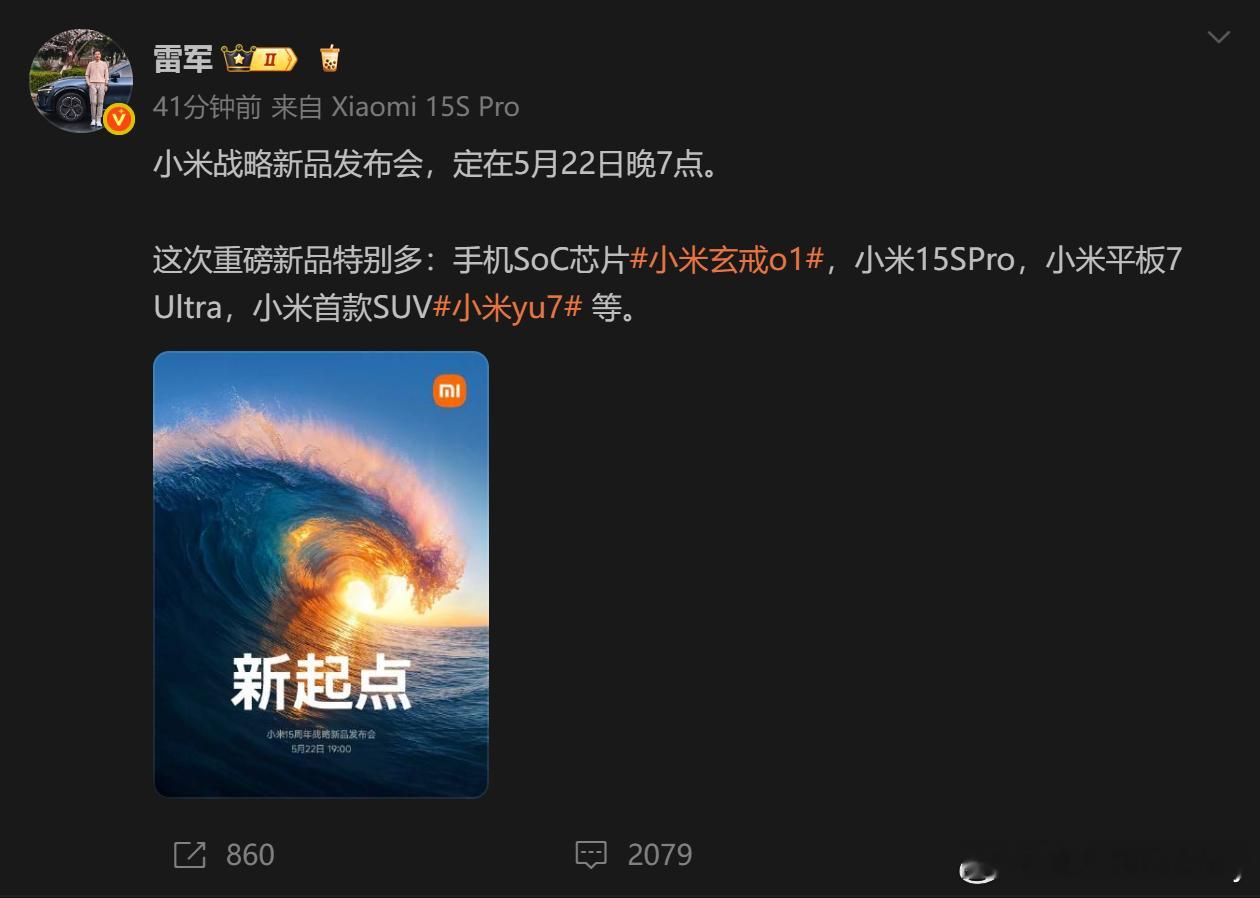Open 雷军's profile avatar photo

click(x=81, y=81)
